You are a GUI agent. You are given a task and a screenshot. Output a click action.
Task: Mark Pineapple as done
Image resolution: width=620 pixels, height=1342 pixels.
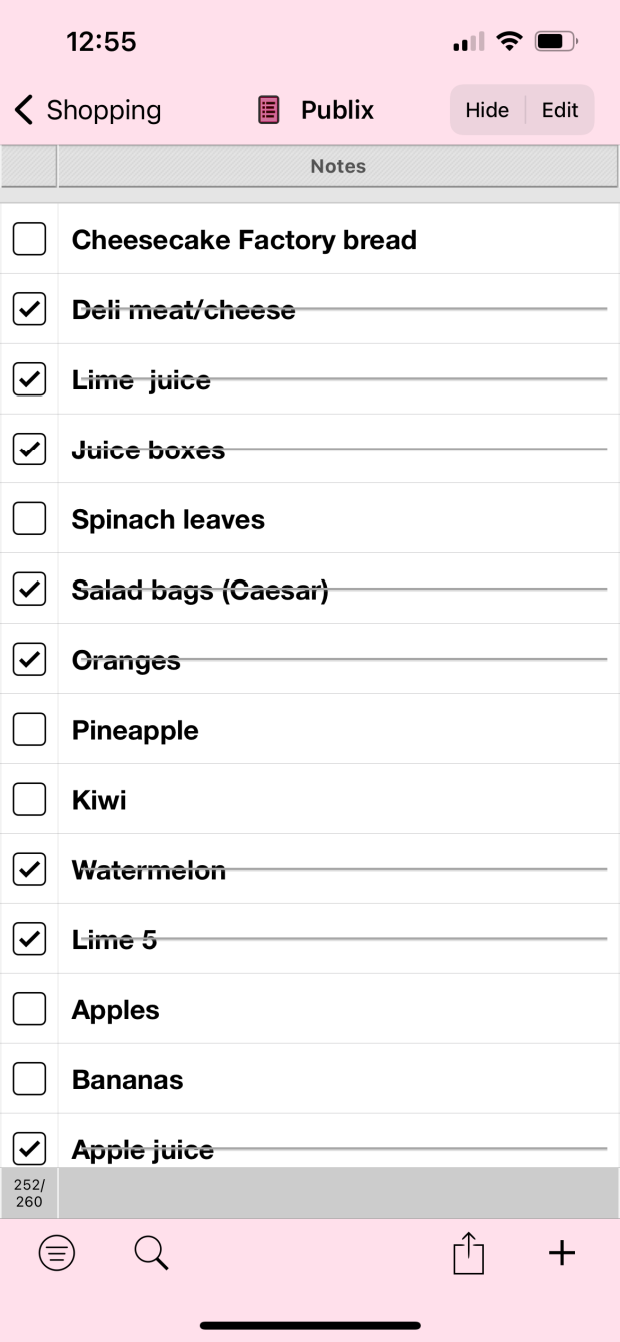[29, 730]
